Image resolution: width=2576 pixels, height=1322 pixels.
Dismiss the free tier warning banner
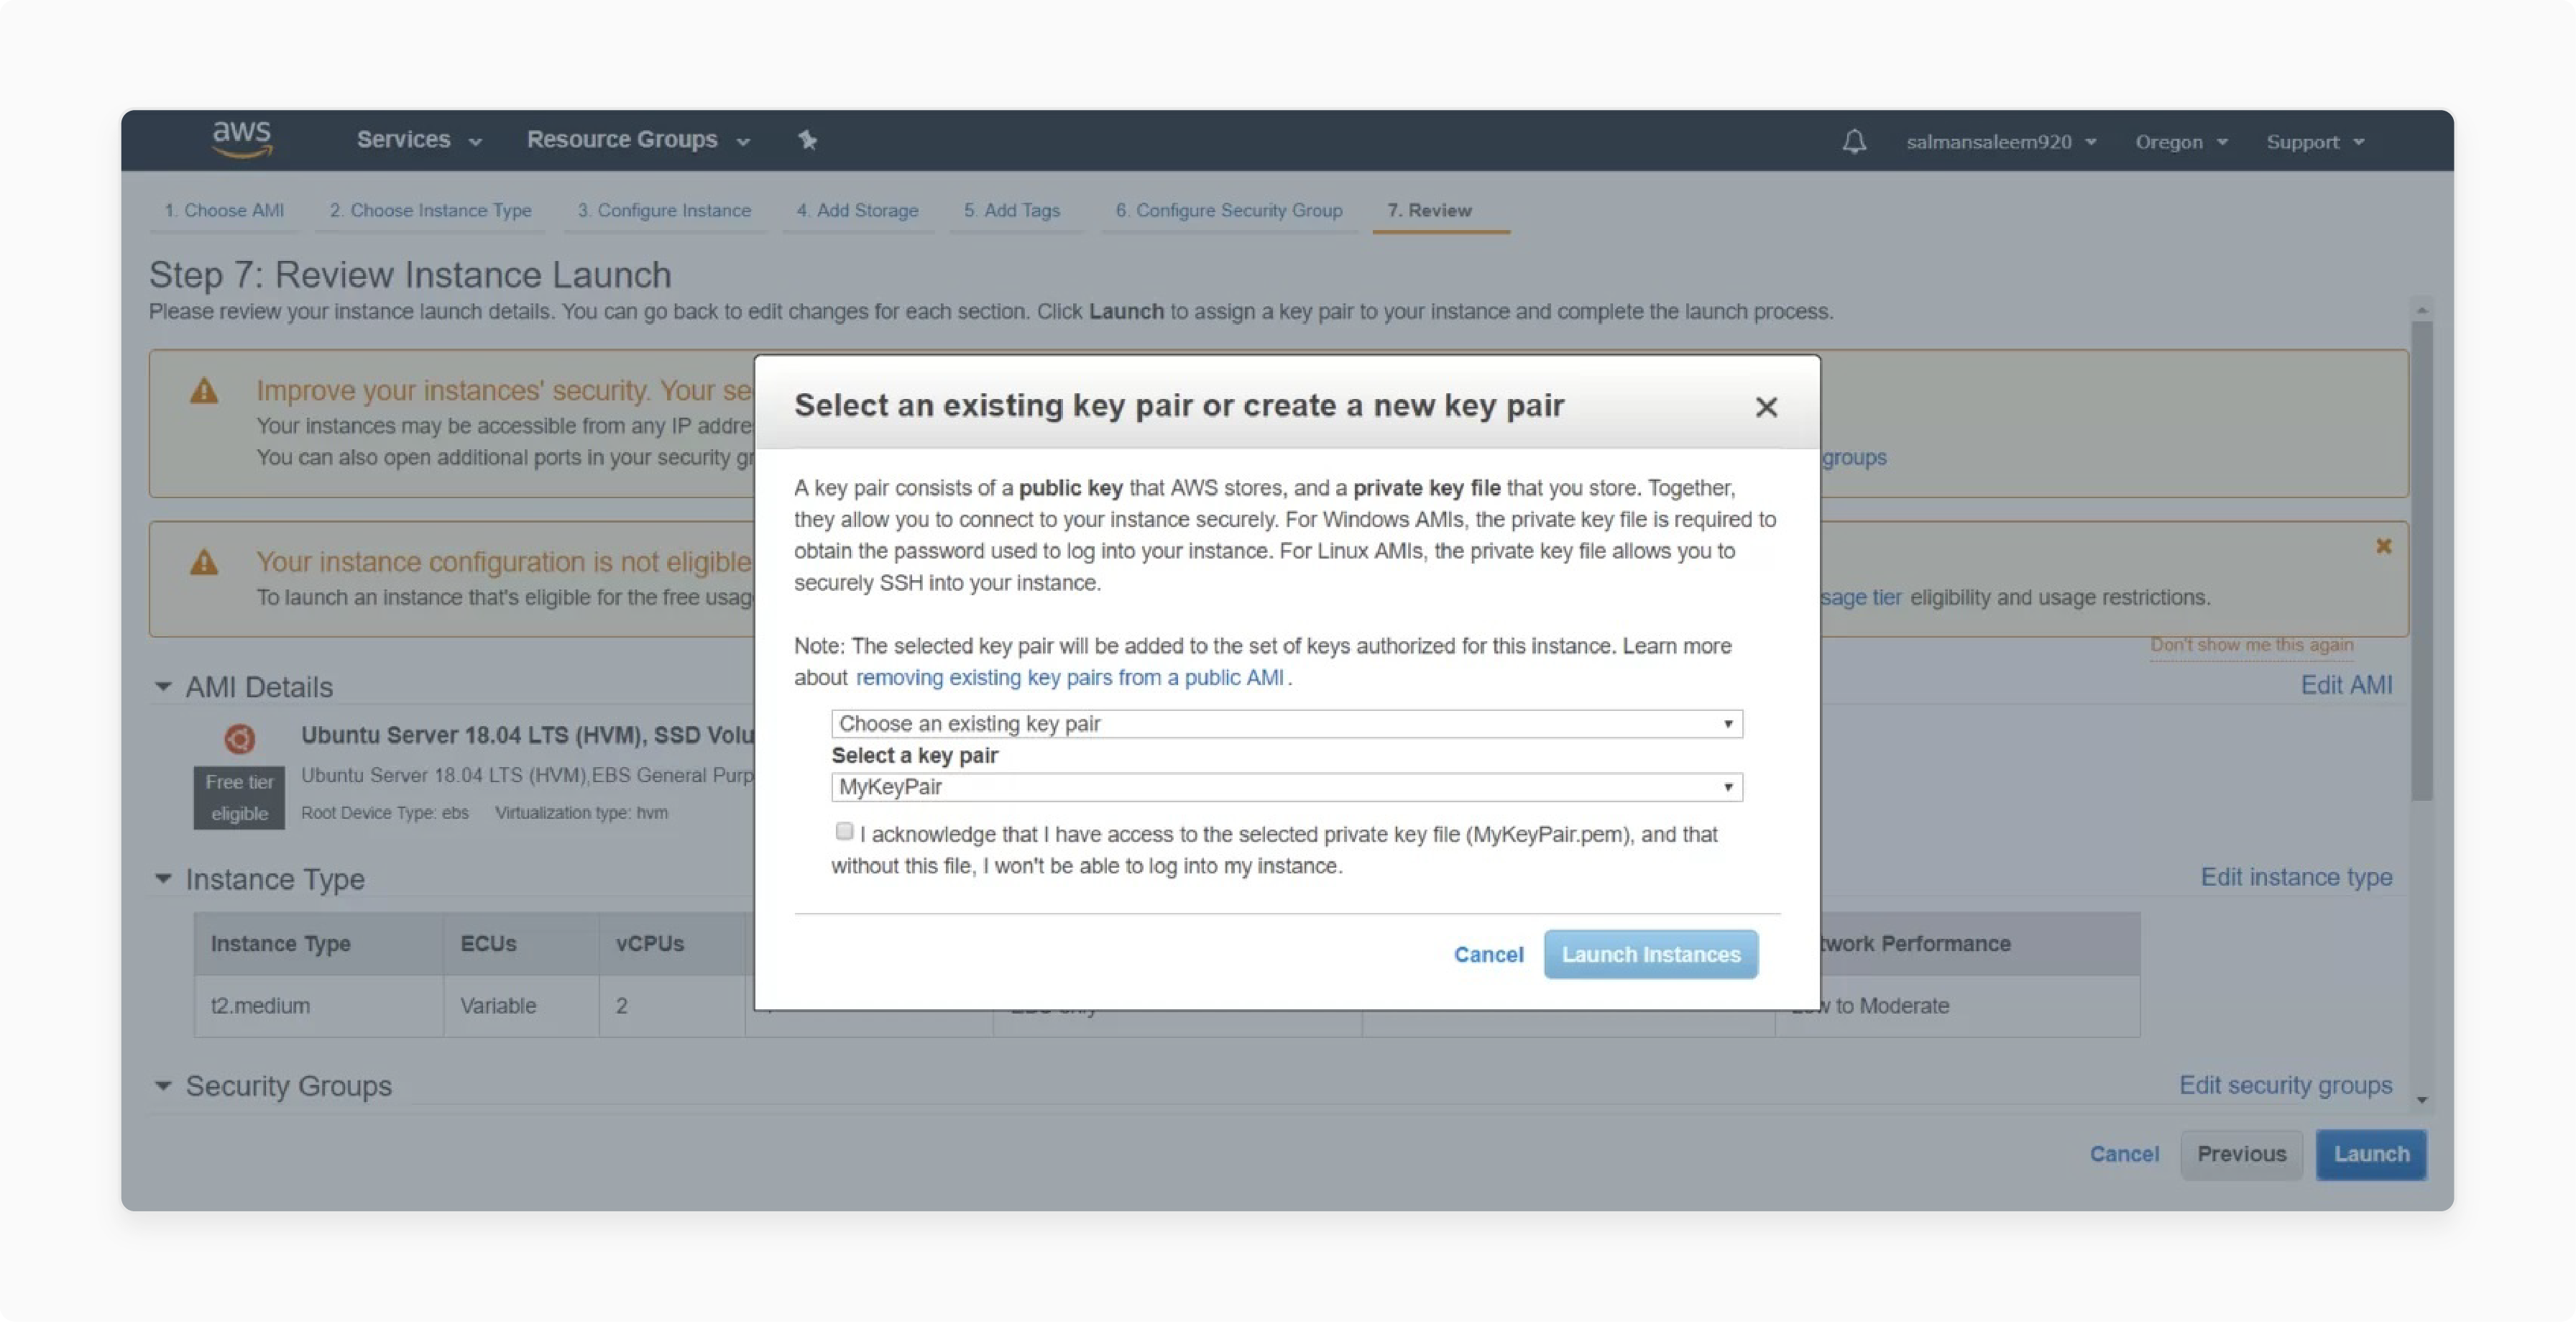pos(2383,546)
